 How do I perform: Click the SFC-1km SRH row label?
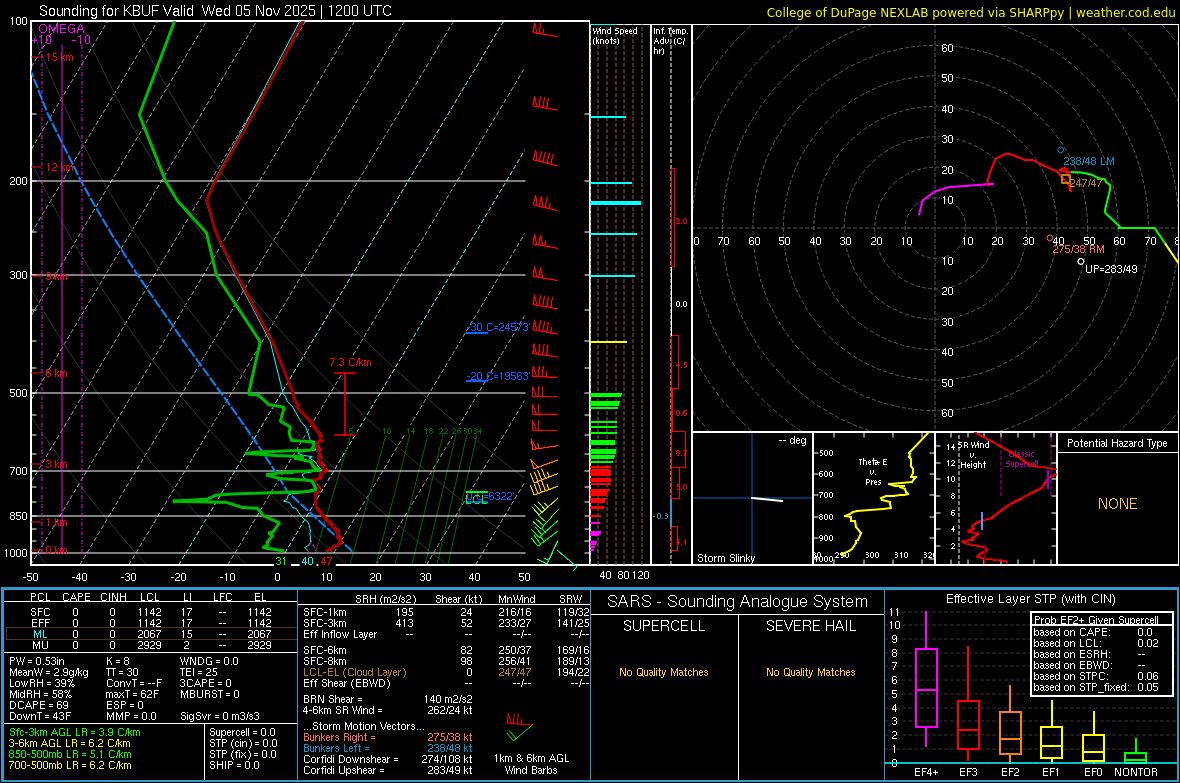point(324,612)
